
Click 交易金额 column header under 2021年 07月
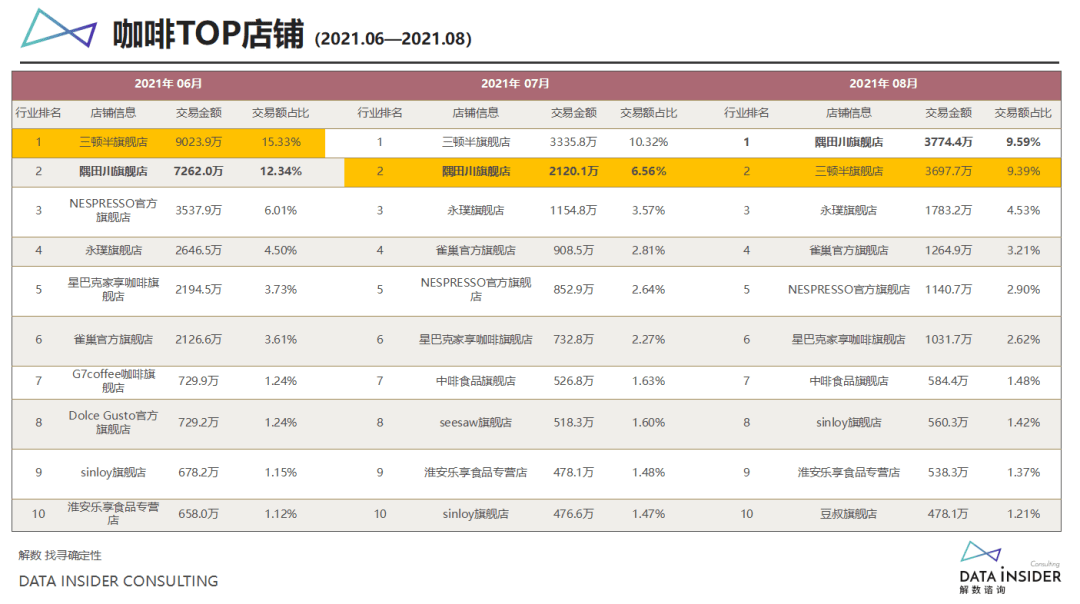coord(573,113)
